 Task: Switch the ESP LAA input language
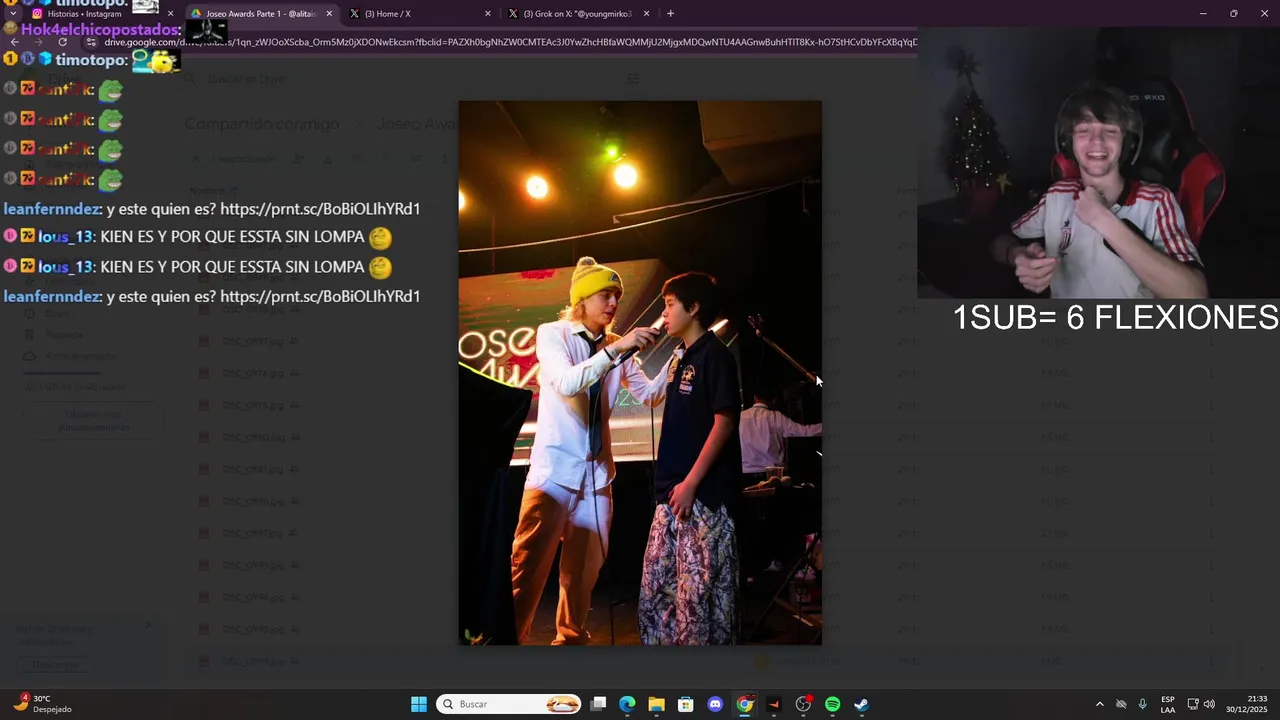tap(1168, 704)
